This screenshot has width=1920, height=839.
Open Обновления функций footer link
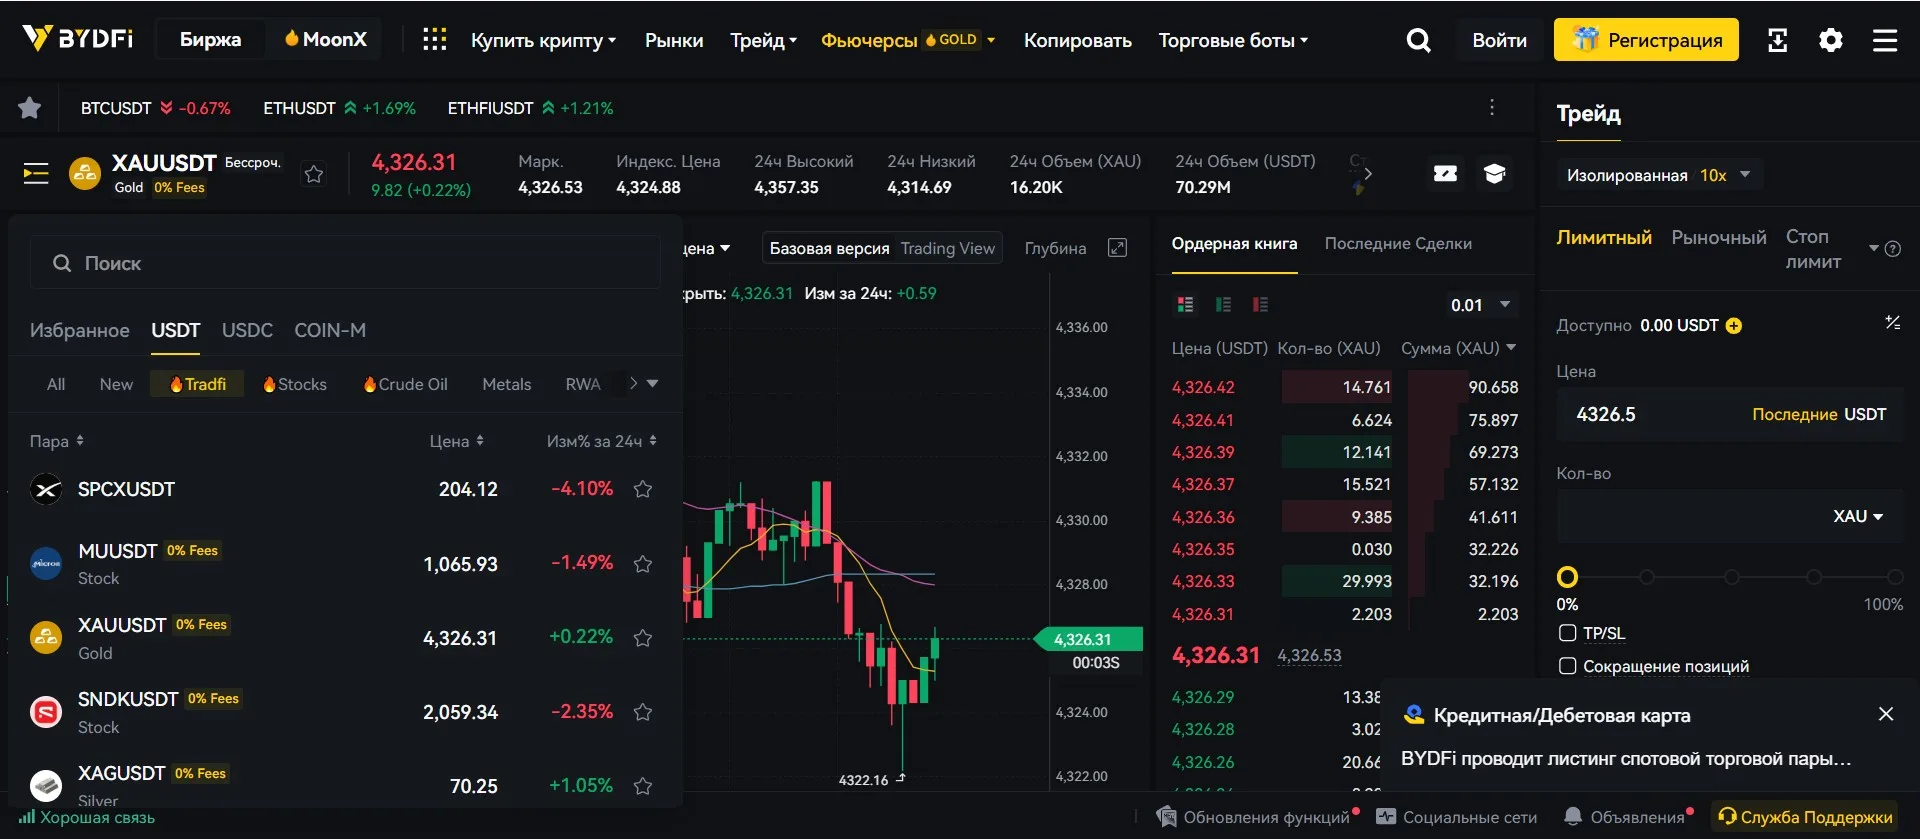pos(1258,817)
